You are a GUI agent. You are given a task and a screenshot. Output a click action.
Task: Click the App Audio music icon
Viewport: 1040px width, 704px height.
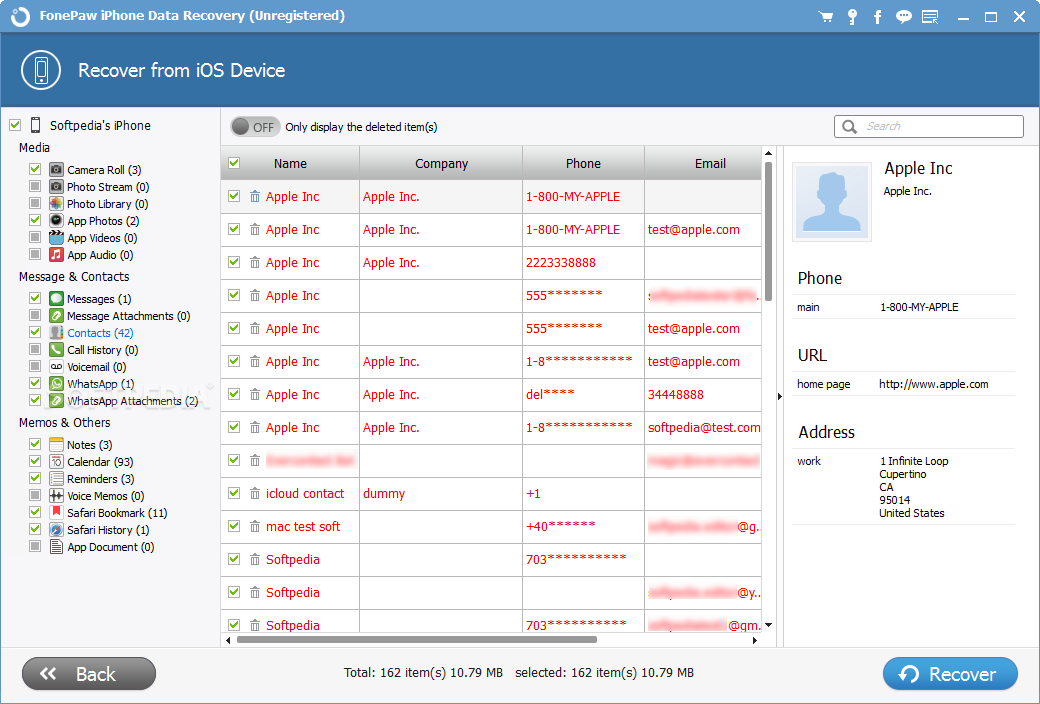(x=56, y=255)
